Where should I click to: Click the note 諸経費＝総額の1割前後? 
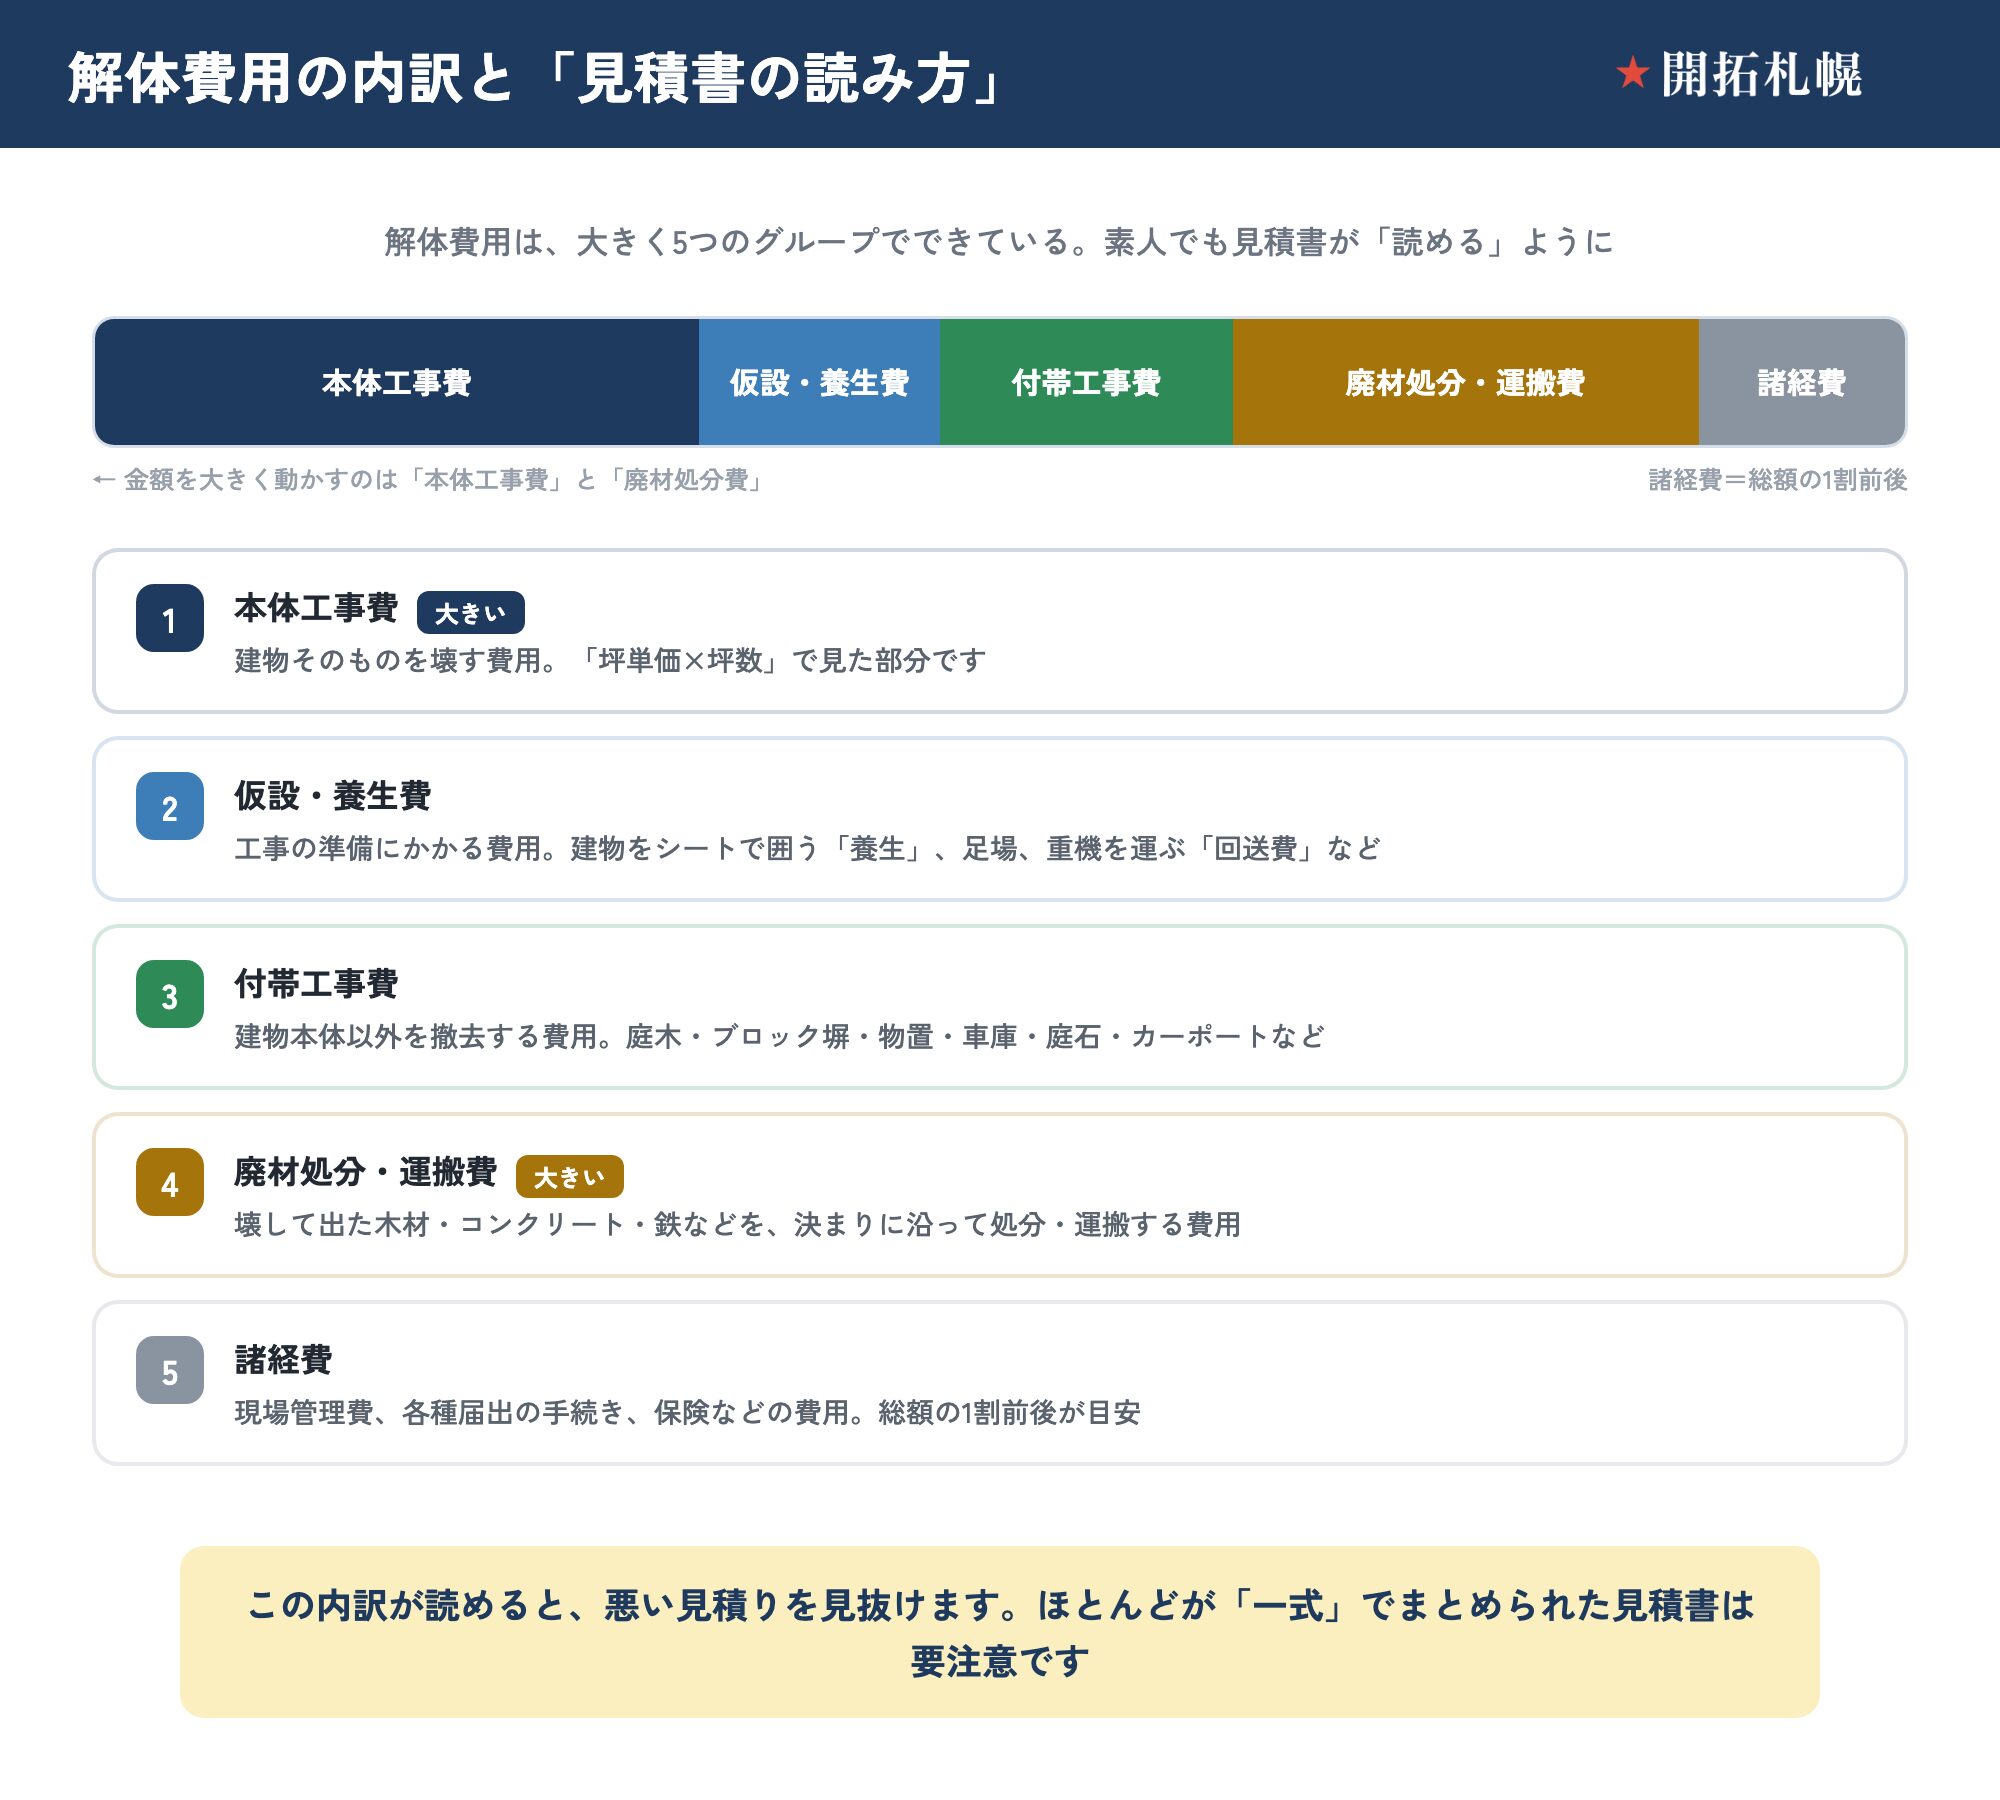click(1778, 480)
